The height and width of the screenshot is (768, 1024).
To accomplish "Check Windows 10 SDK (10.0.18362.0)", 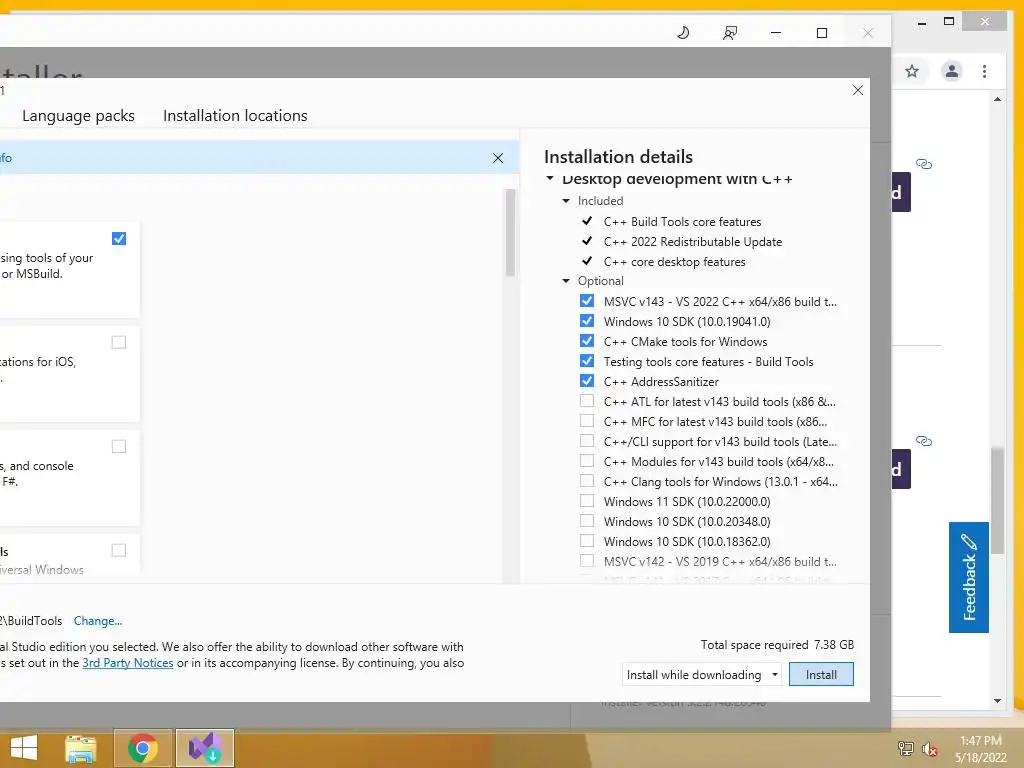I will click(x=586, y=541).
